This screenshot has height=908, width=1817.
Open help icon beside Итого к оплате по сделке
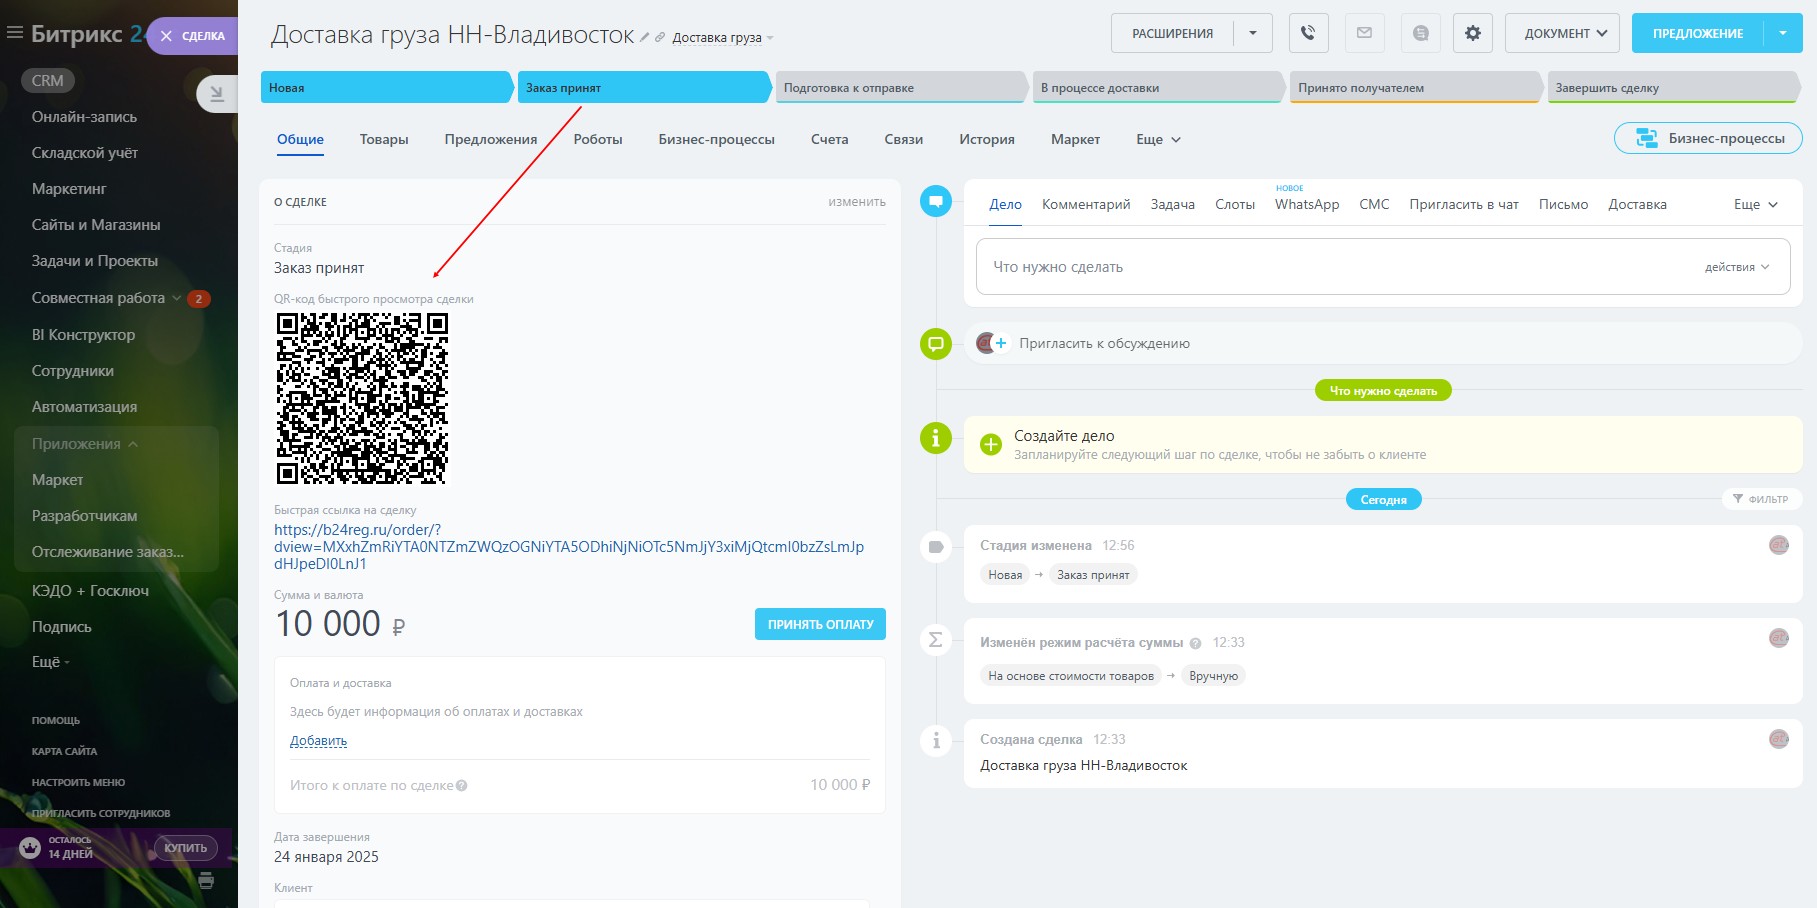pyautogui.click(x=462, y=786)
